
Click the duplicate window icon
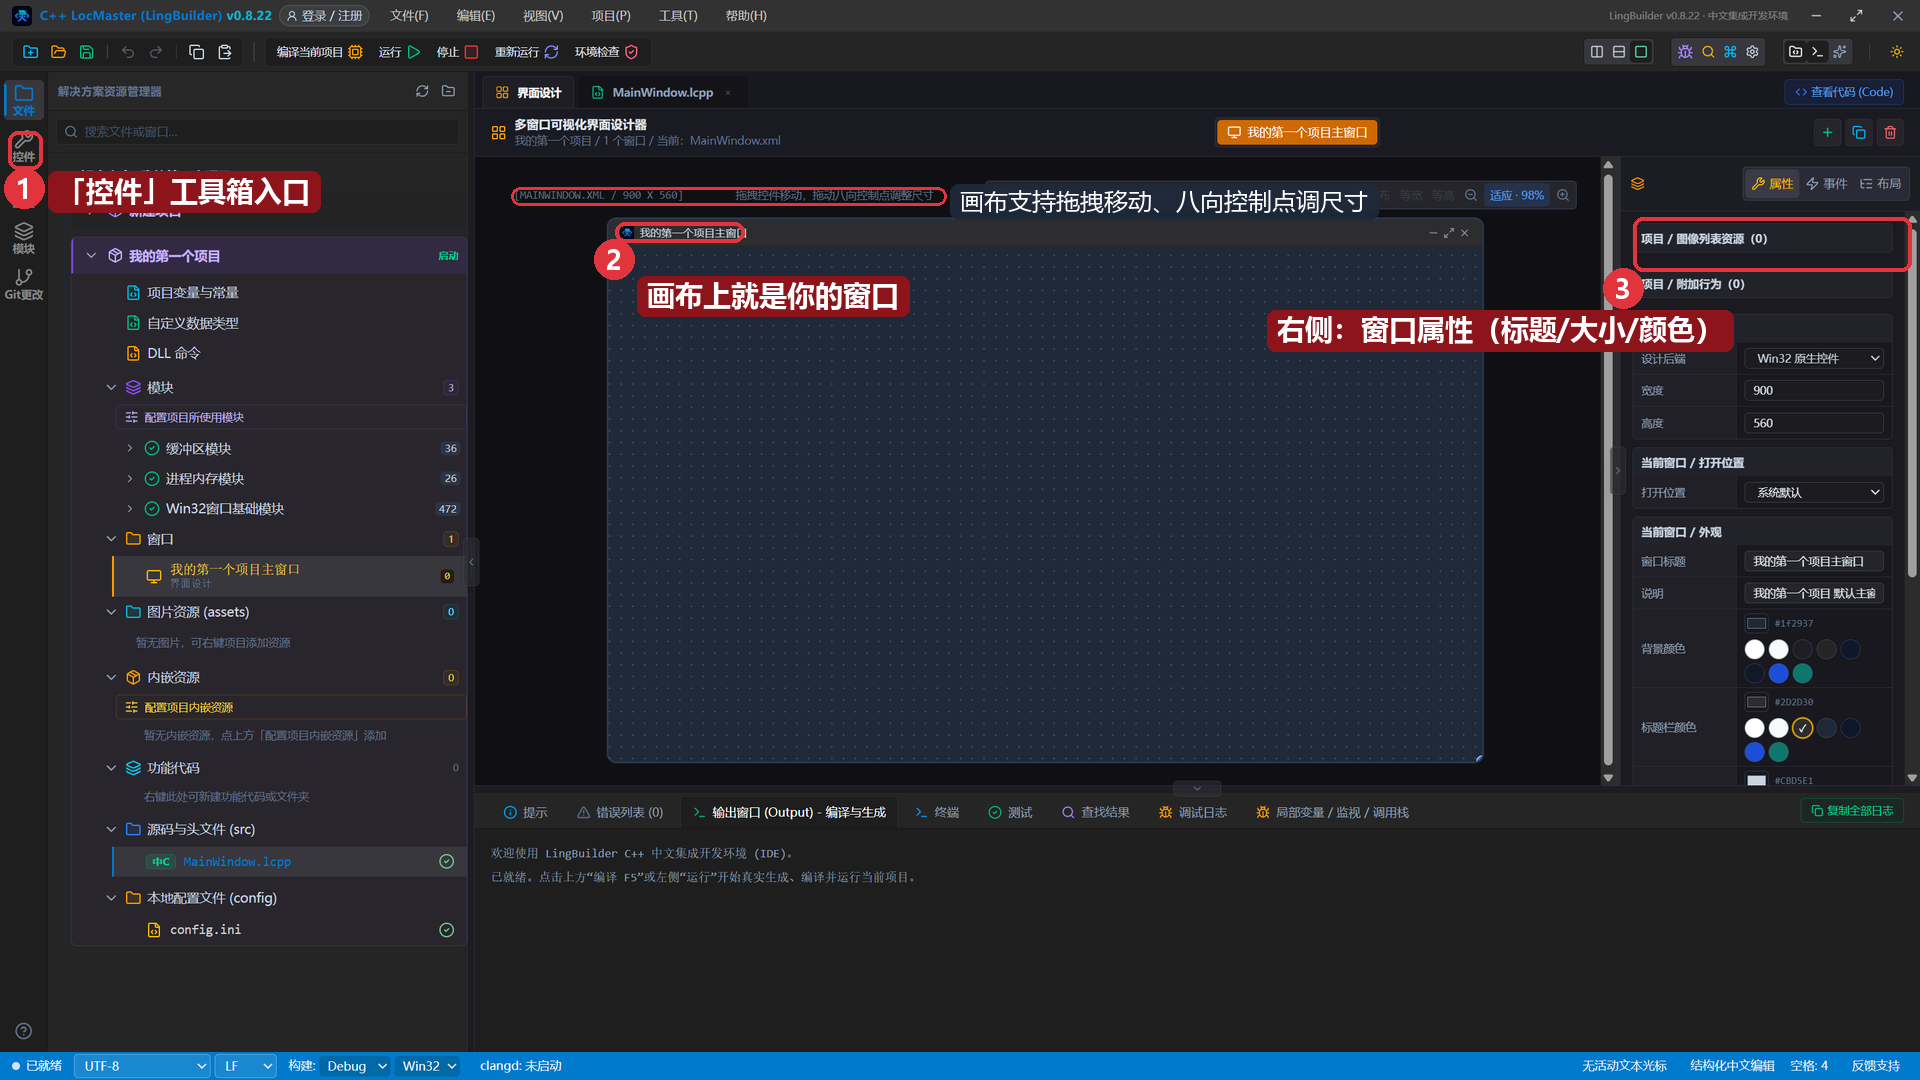click(1859, 132)
